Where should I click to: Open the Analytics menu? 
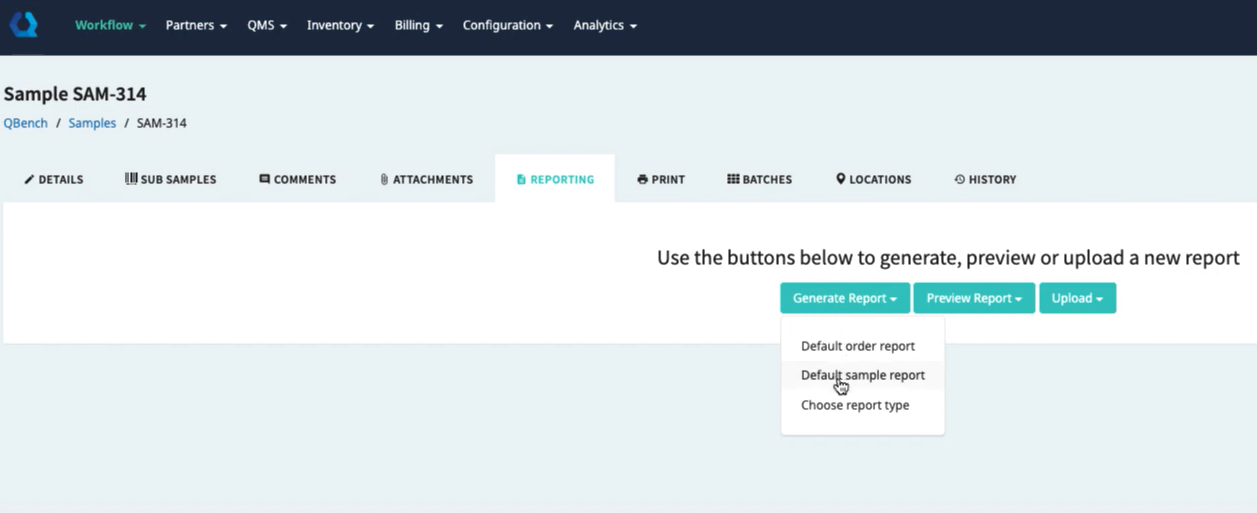(605, 25)
